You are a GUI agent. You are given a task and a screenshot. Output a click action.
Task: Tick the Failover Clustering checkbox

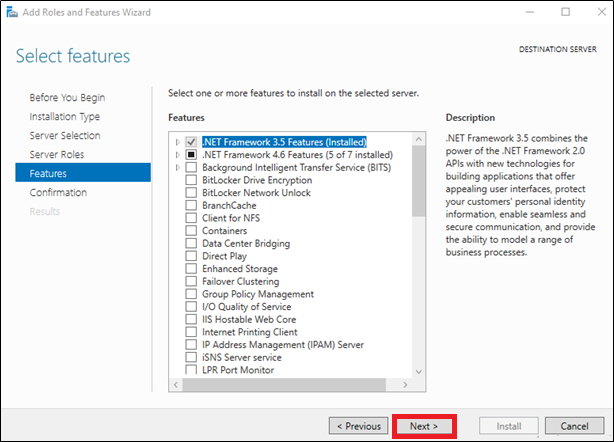click(x=192, y=281)
